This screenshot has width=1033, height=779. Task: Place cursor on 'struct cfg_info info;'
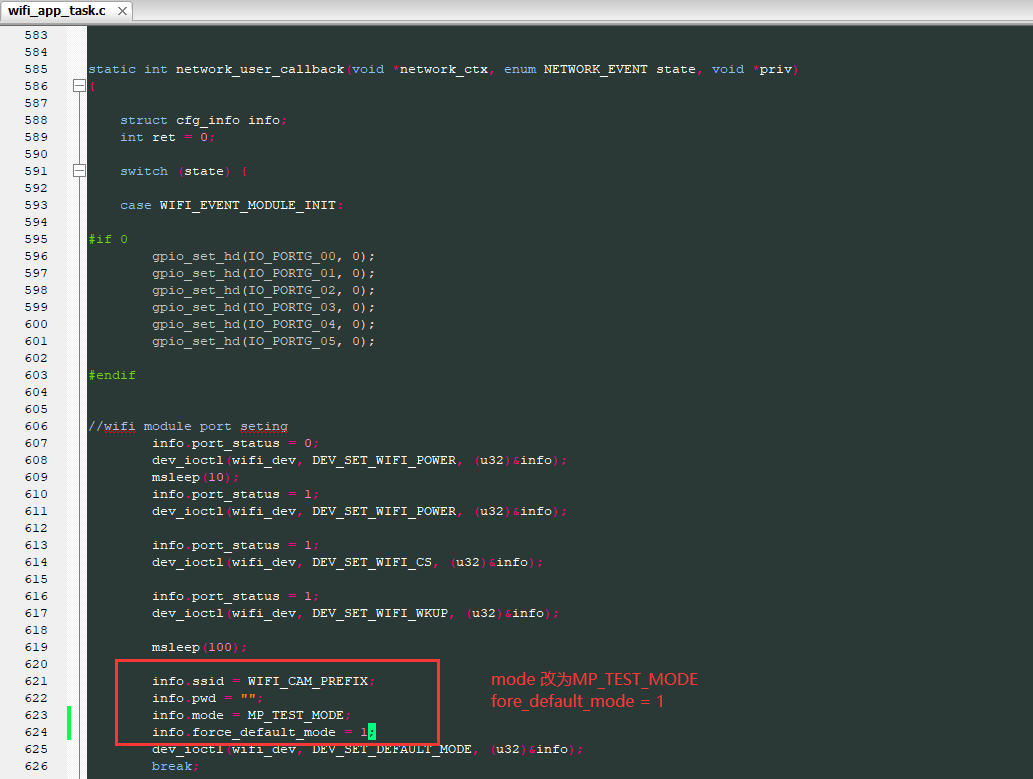point(204,120)
